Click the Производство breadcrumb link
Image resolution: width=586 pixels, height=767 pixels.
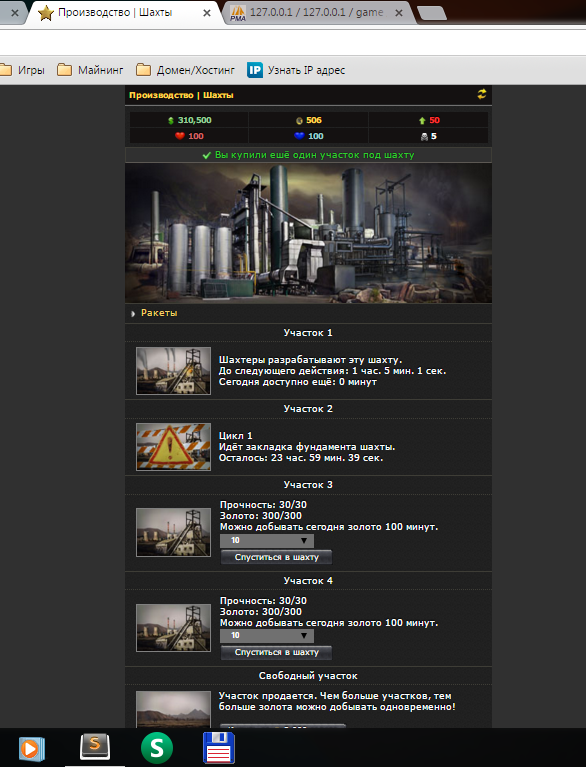tap(161, 95)
